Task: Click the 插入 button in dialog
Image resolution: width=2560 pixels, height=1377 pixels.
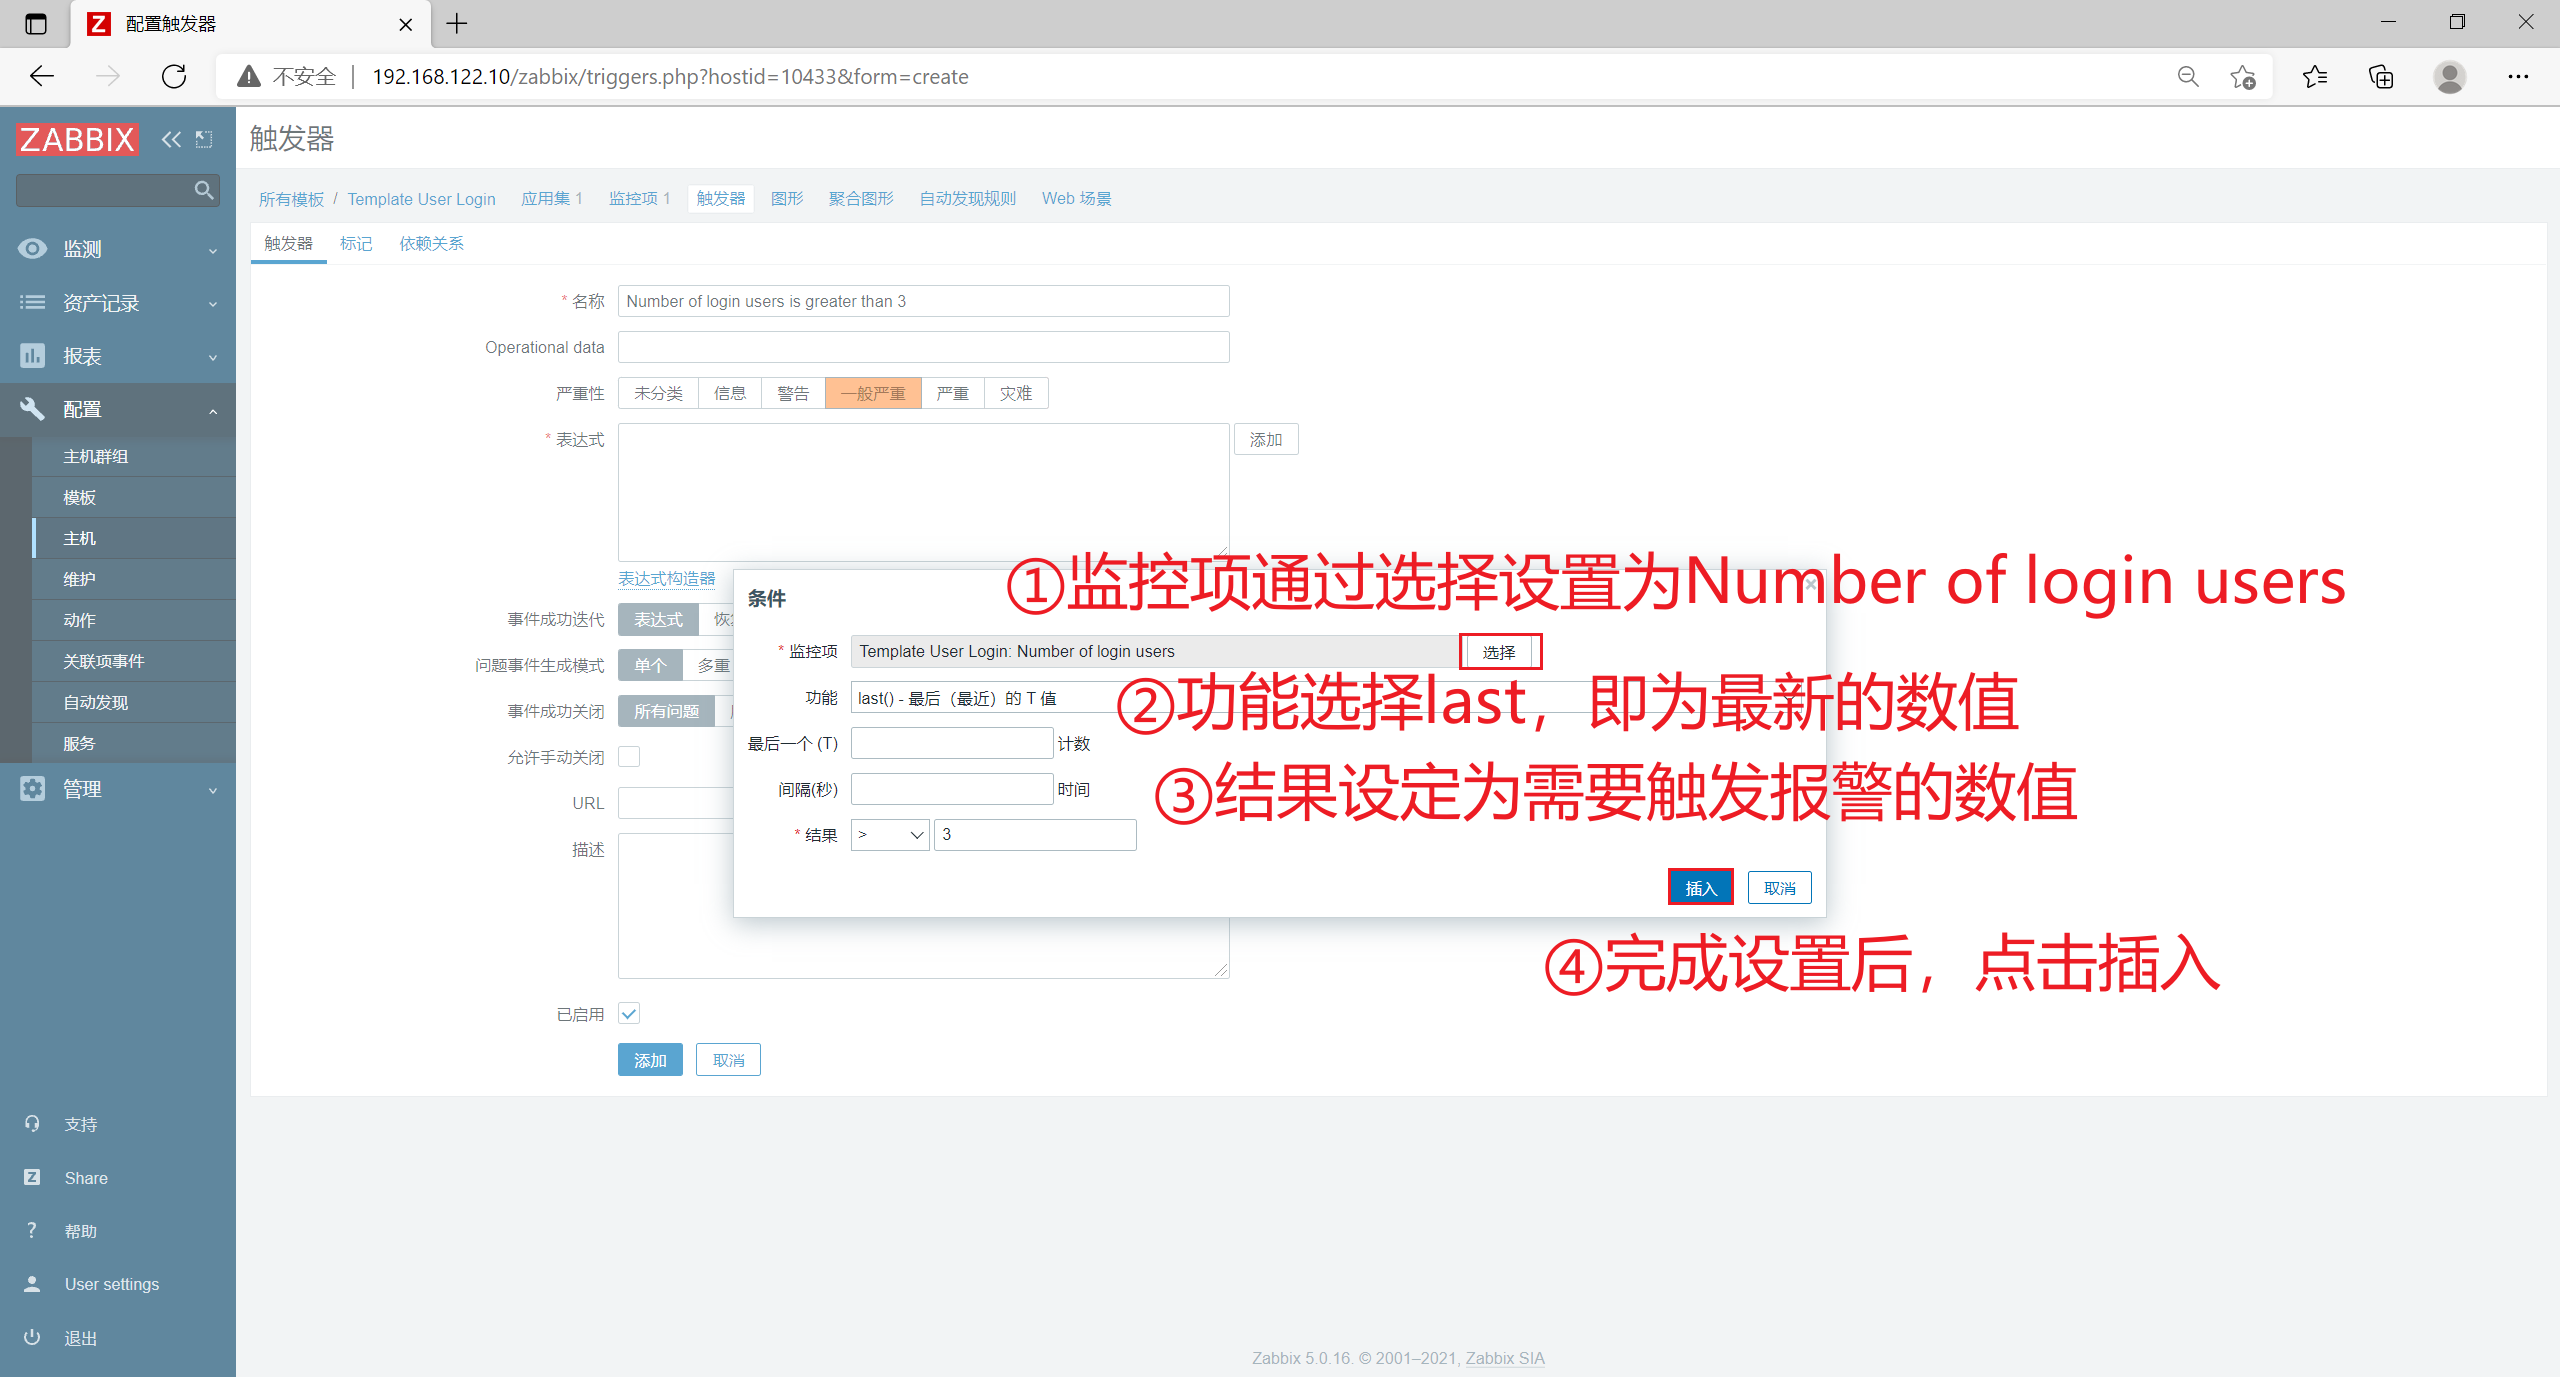Action: point(1700,887)
